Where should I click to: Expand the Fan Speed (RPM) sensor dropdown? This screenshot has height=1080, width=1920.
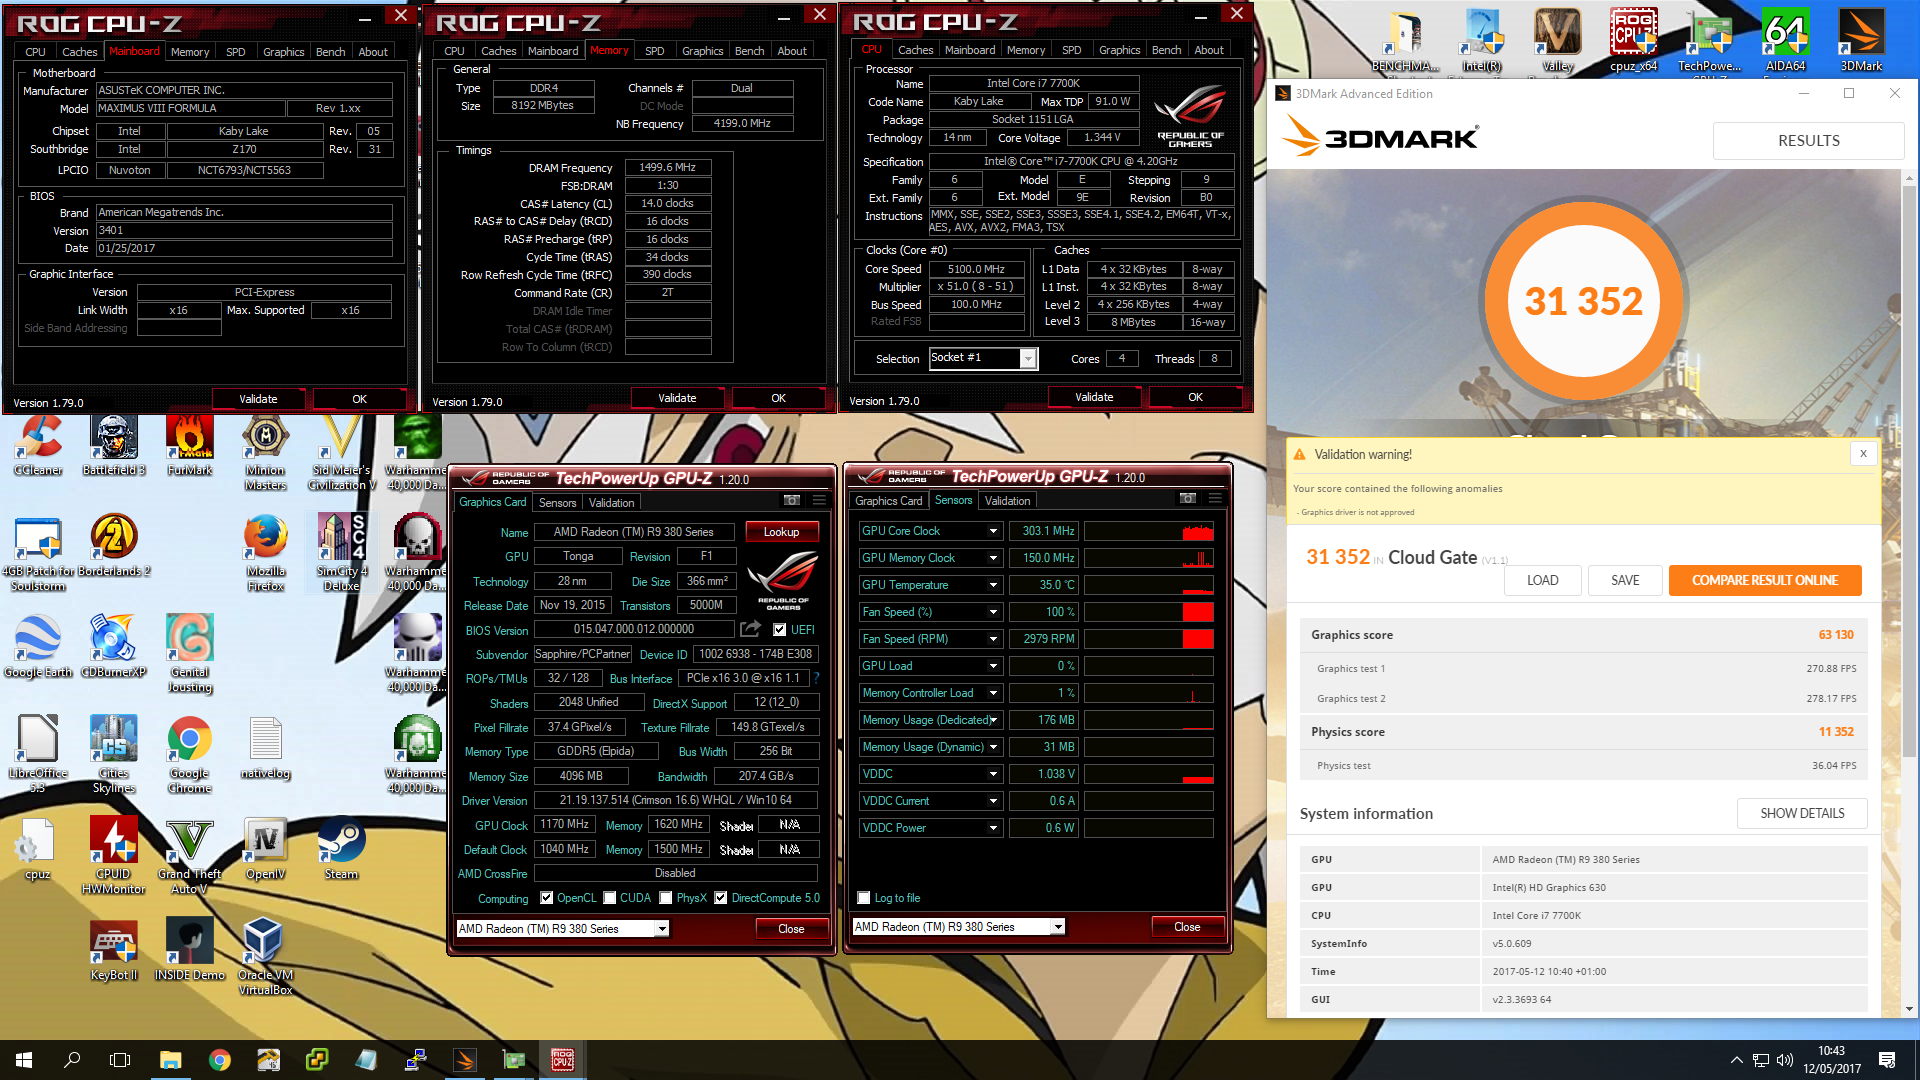993,639
